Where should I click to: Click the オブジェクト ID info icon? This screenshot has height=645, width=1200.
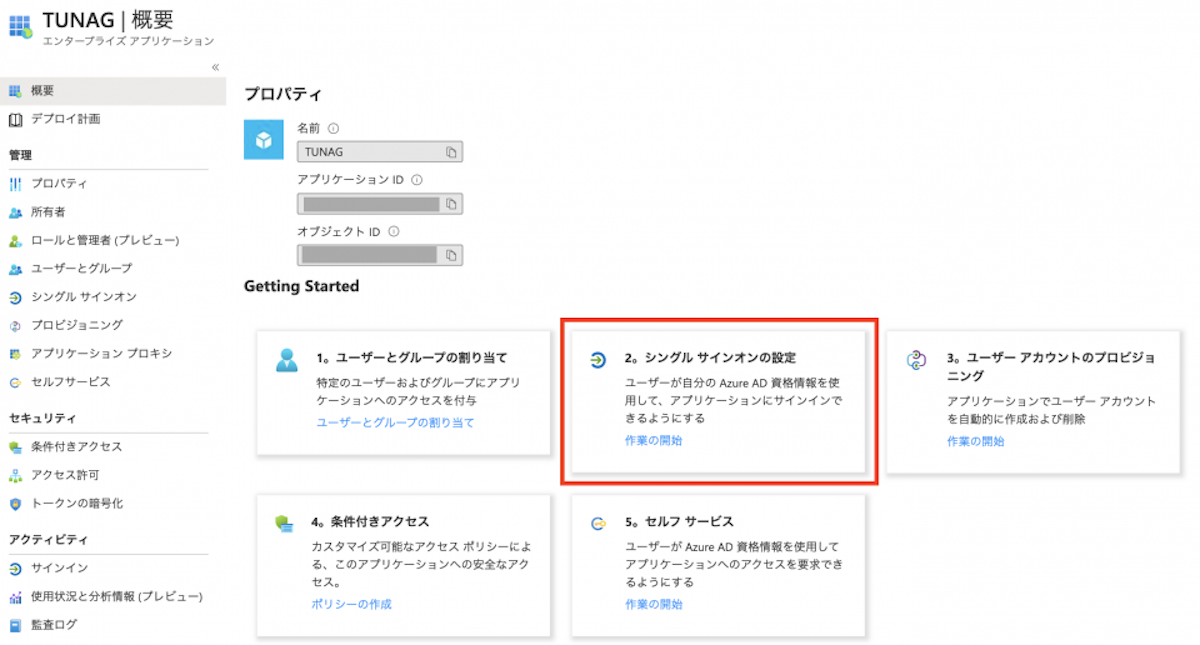pyautogui.click(x=394, y=231)
